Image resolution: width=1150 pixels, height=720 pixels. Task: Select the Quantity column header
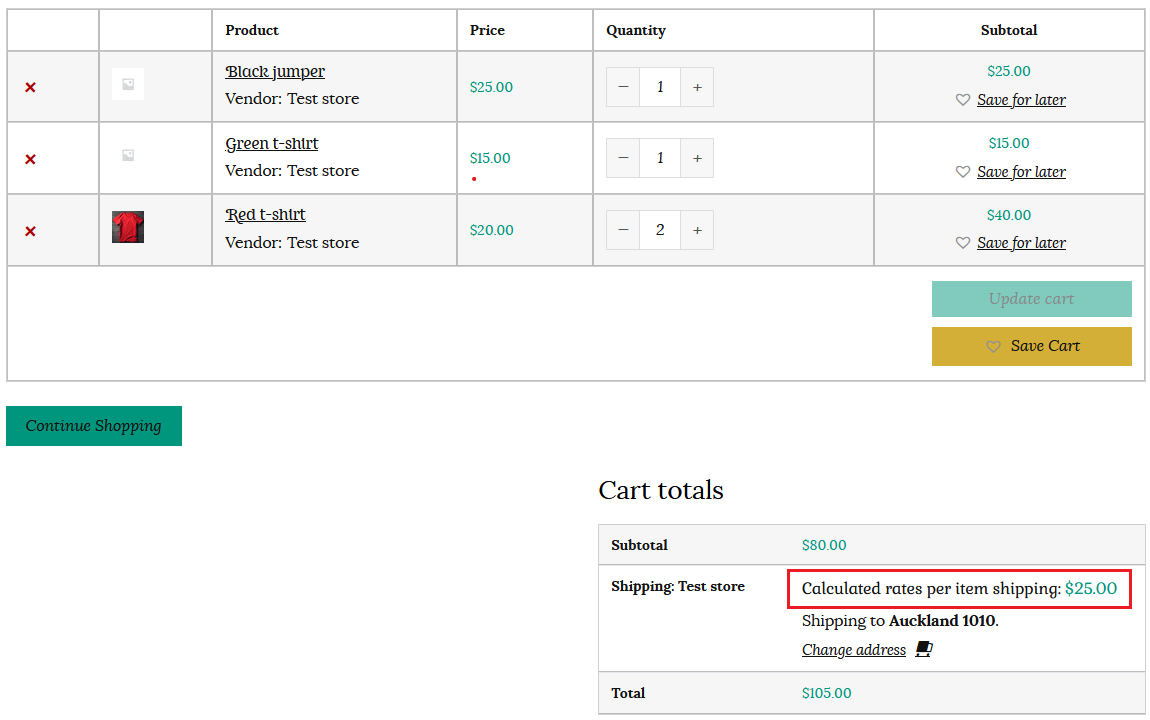point(636,31)
